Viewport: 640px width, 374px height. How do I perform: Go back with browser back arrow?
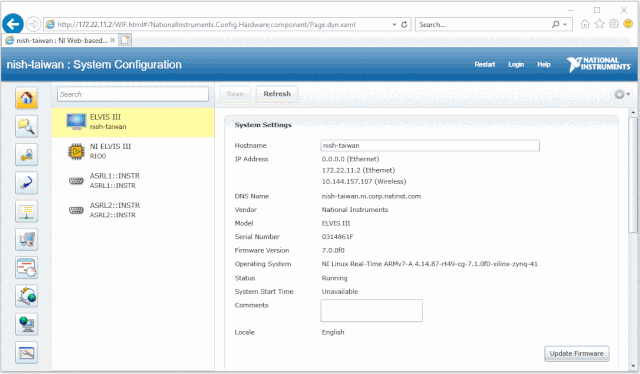pyautogui.click(x=13, y=24)
